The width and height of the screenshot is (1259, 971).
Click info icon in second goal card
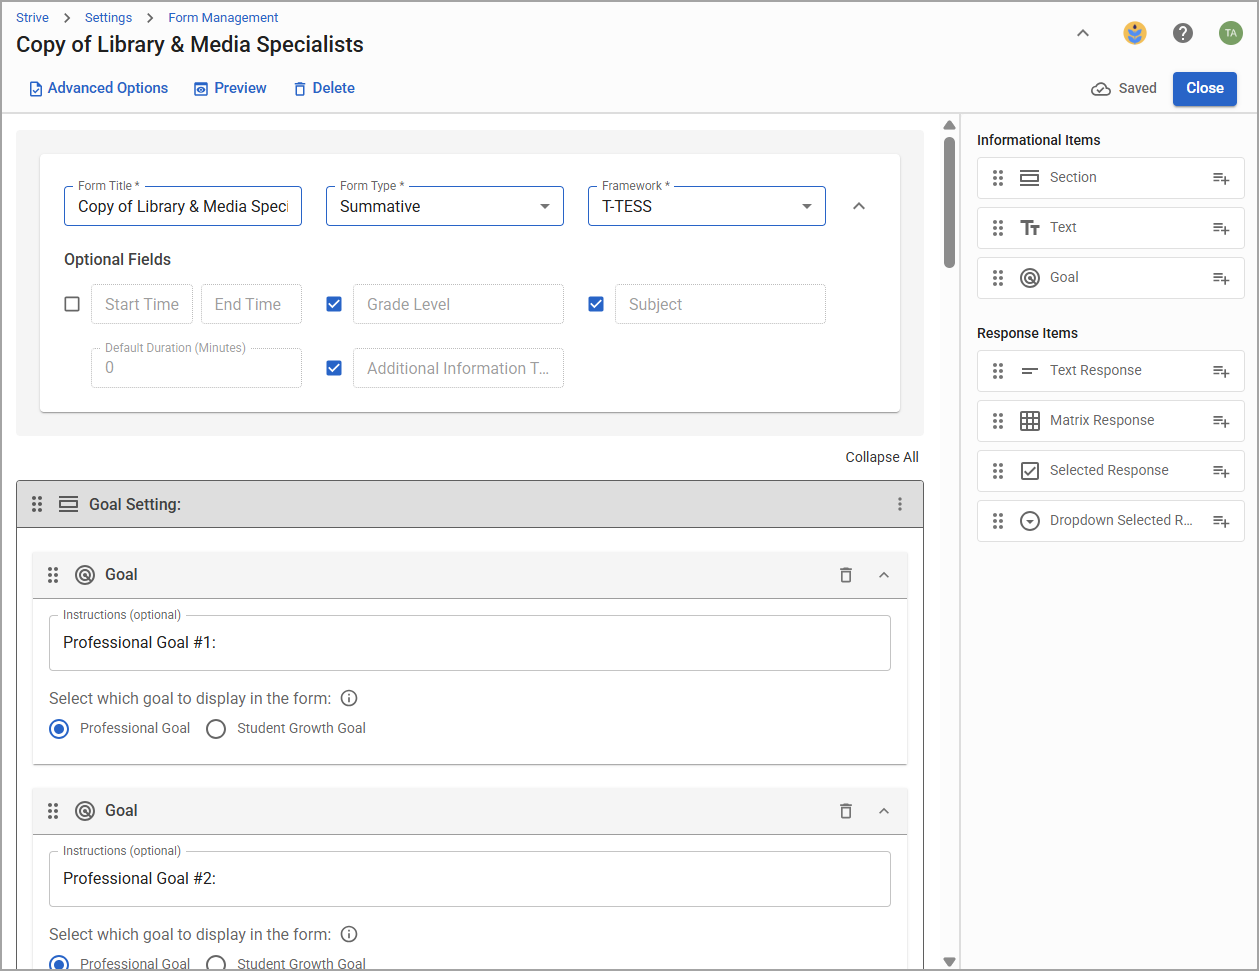[349, 934]
